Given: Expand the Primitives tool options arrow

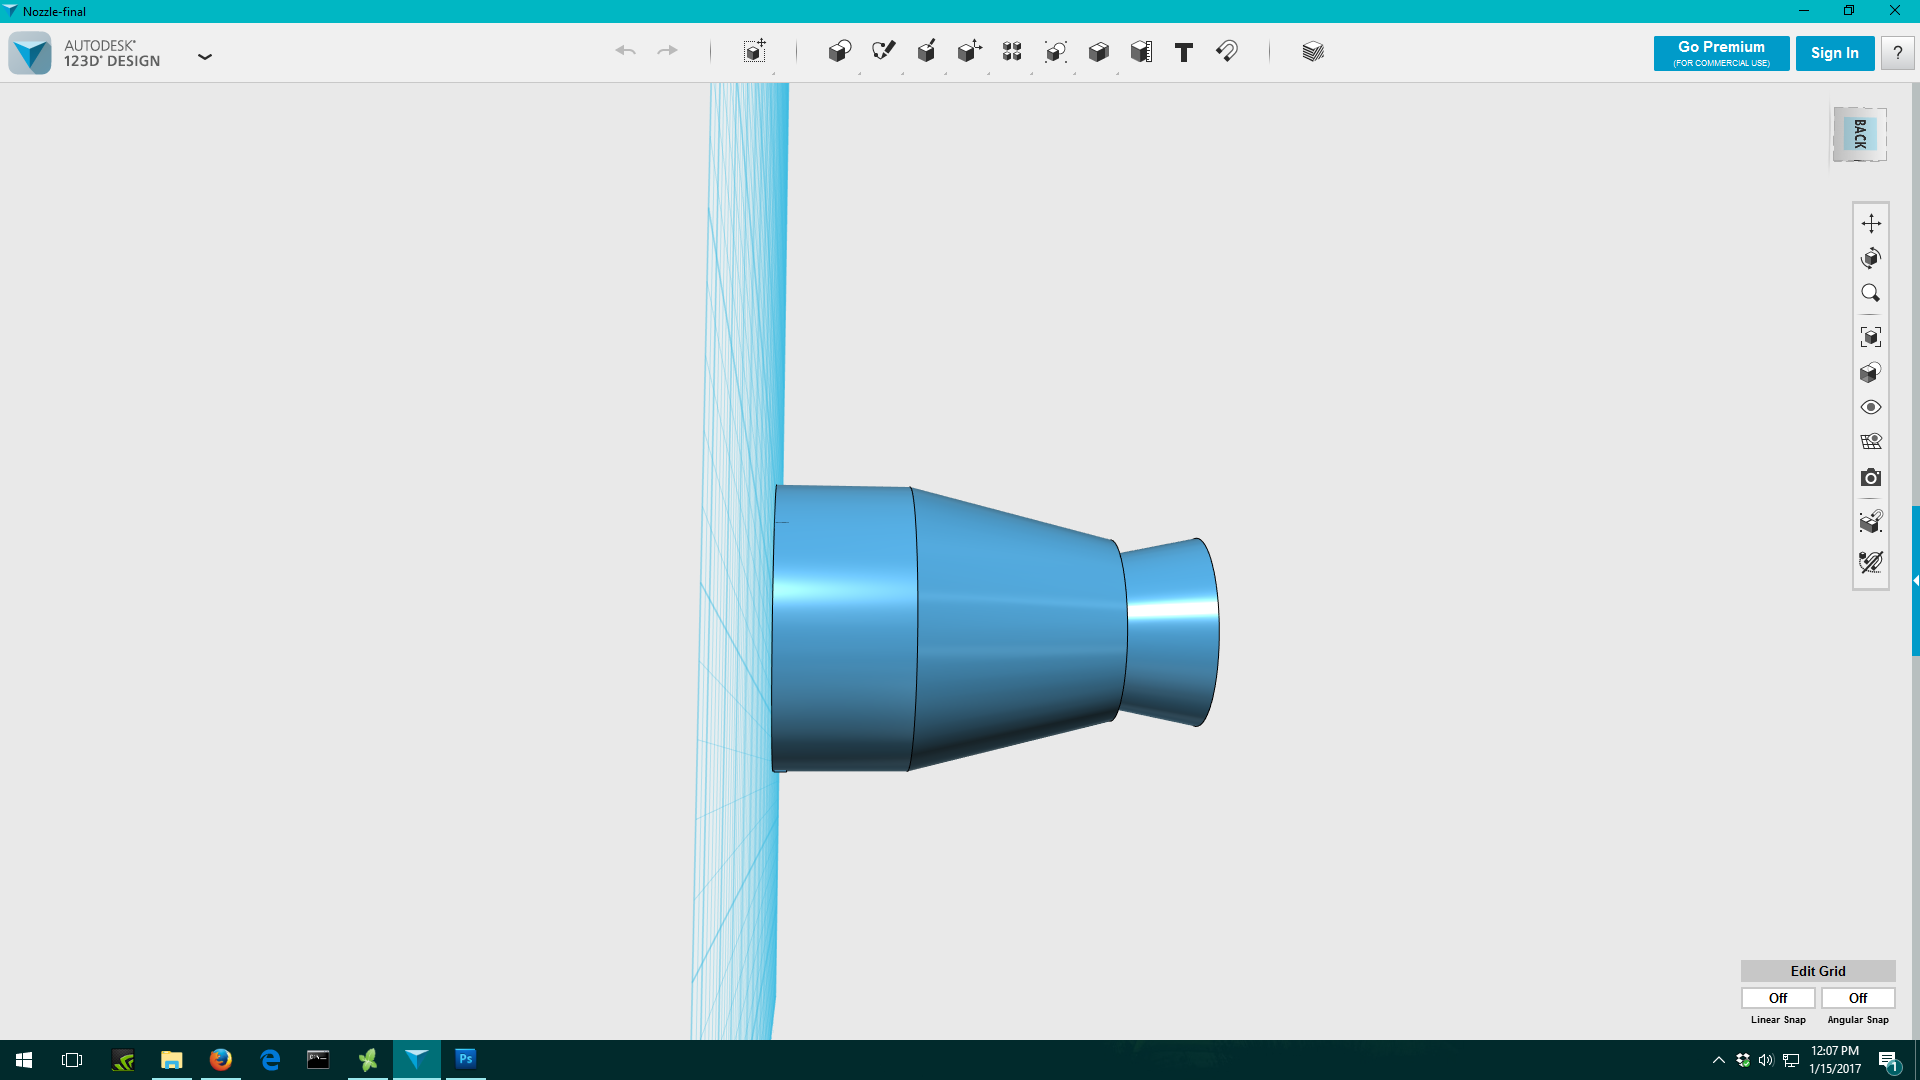Looking at the screenshot, I should click(x=858, y=74).
